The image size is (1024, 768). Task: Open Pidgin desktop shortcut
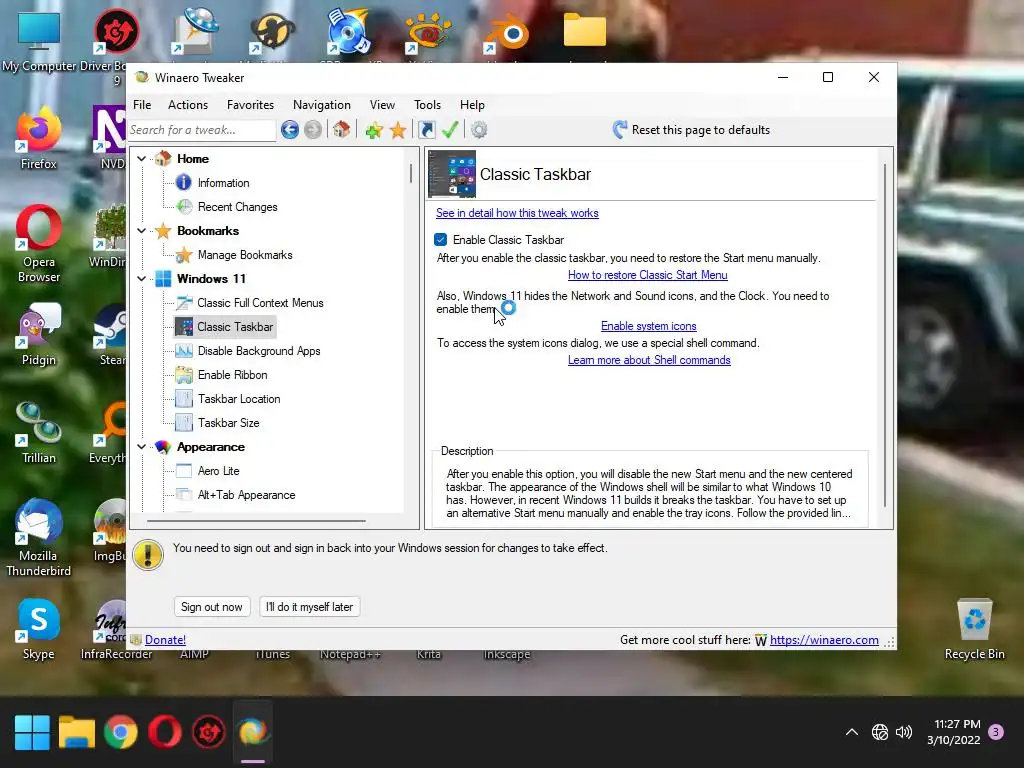[39, 334]
